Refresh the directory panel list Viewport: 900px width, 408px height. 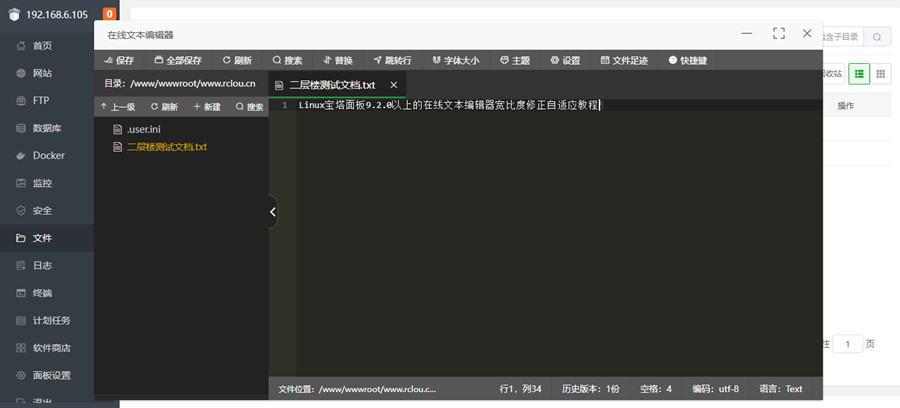164,107
